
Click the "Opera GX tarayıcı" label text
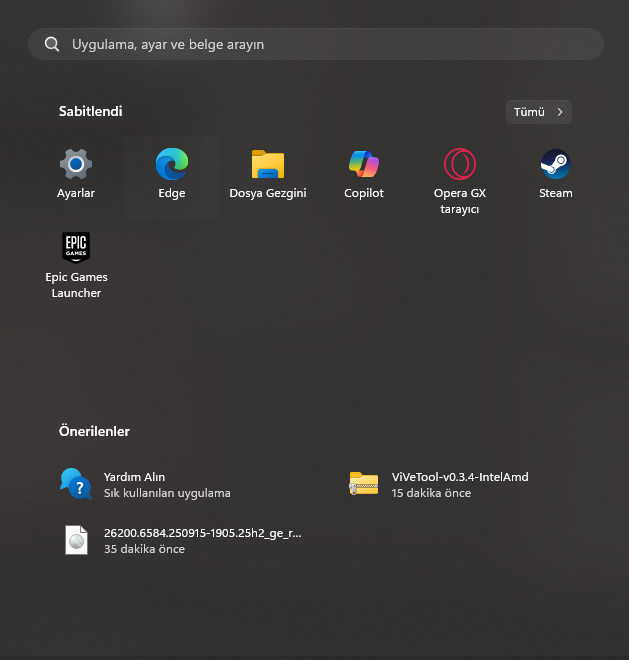click(x=460, y=201)
